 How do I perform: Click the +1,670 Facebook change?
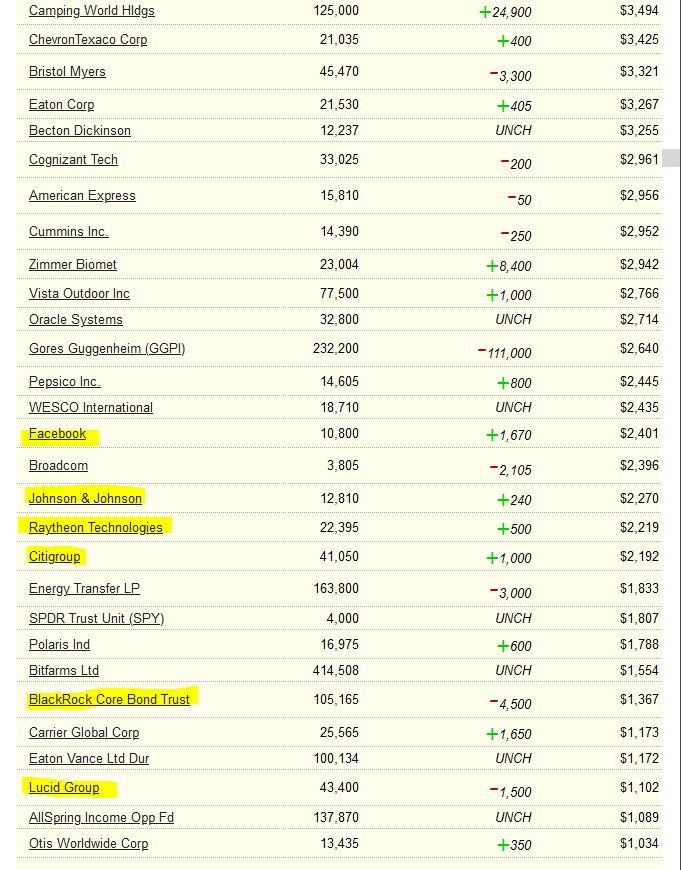(x=509, y=436)
